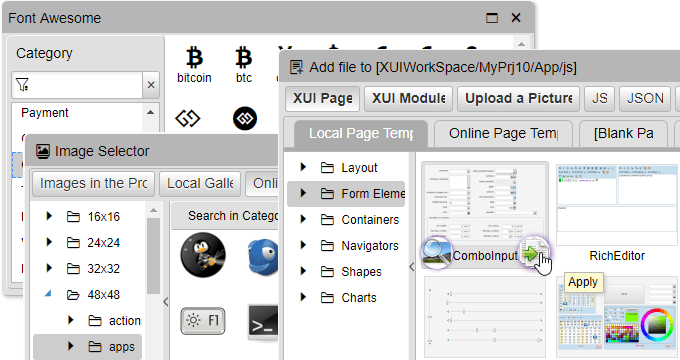
Task: Choose the terminal prompt image
Action: click(x=263, y=323)
